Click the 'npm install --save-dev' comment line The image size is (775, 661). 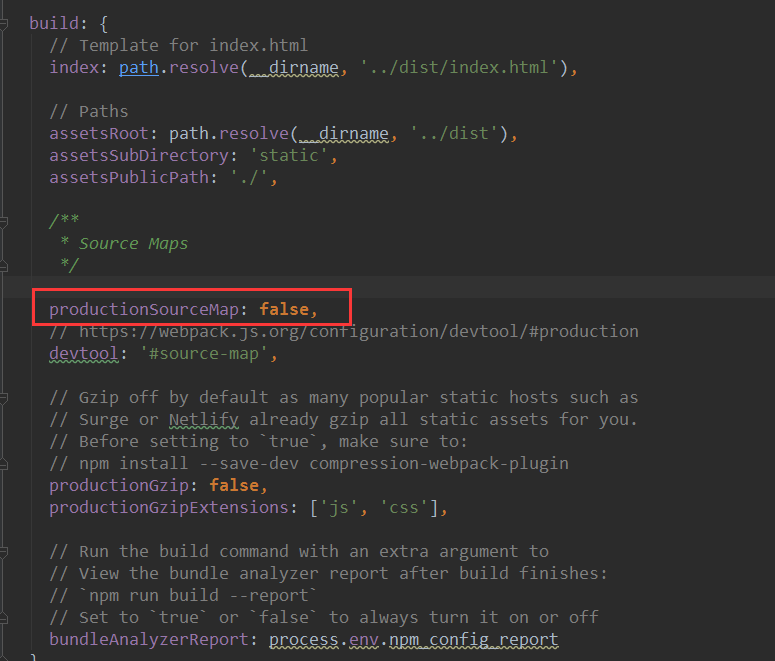click(309, 464)
